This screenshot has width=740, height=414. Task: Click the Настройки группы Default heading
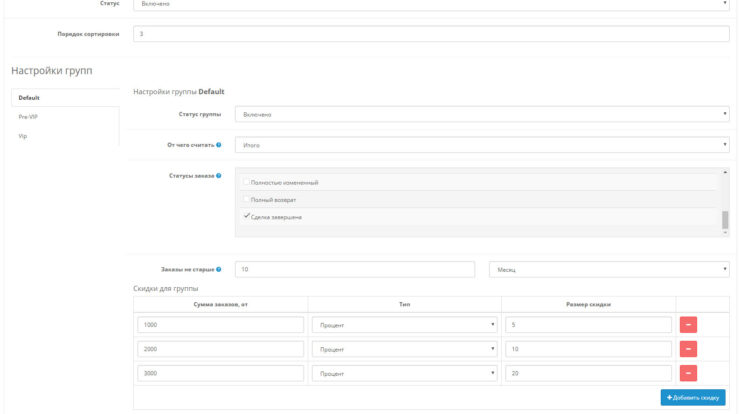(x=179, y=92)
